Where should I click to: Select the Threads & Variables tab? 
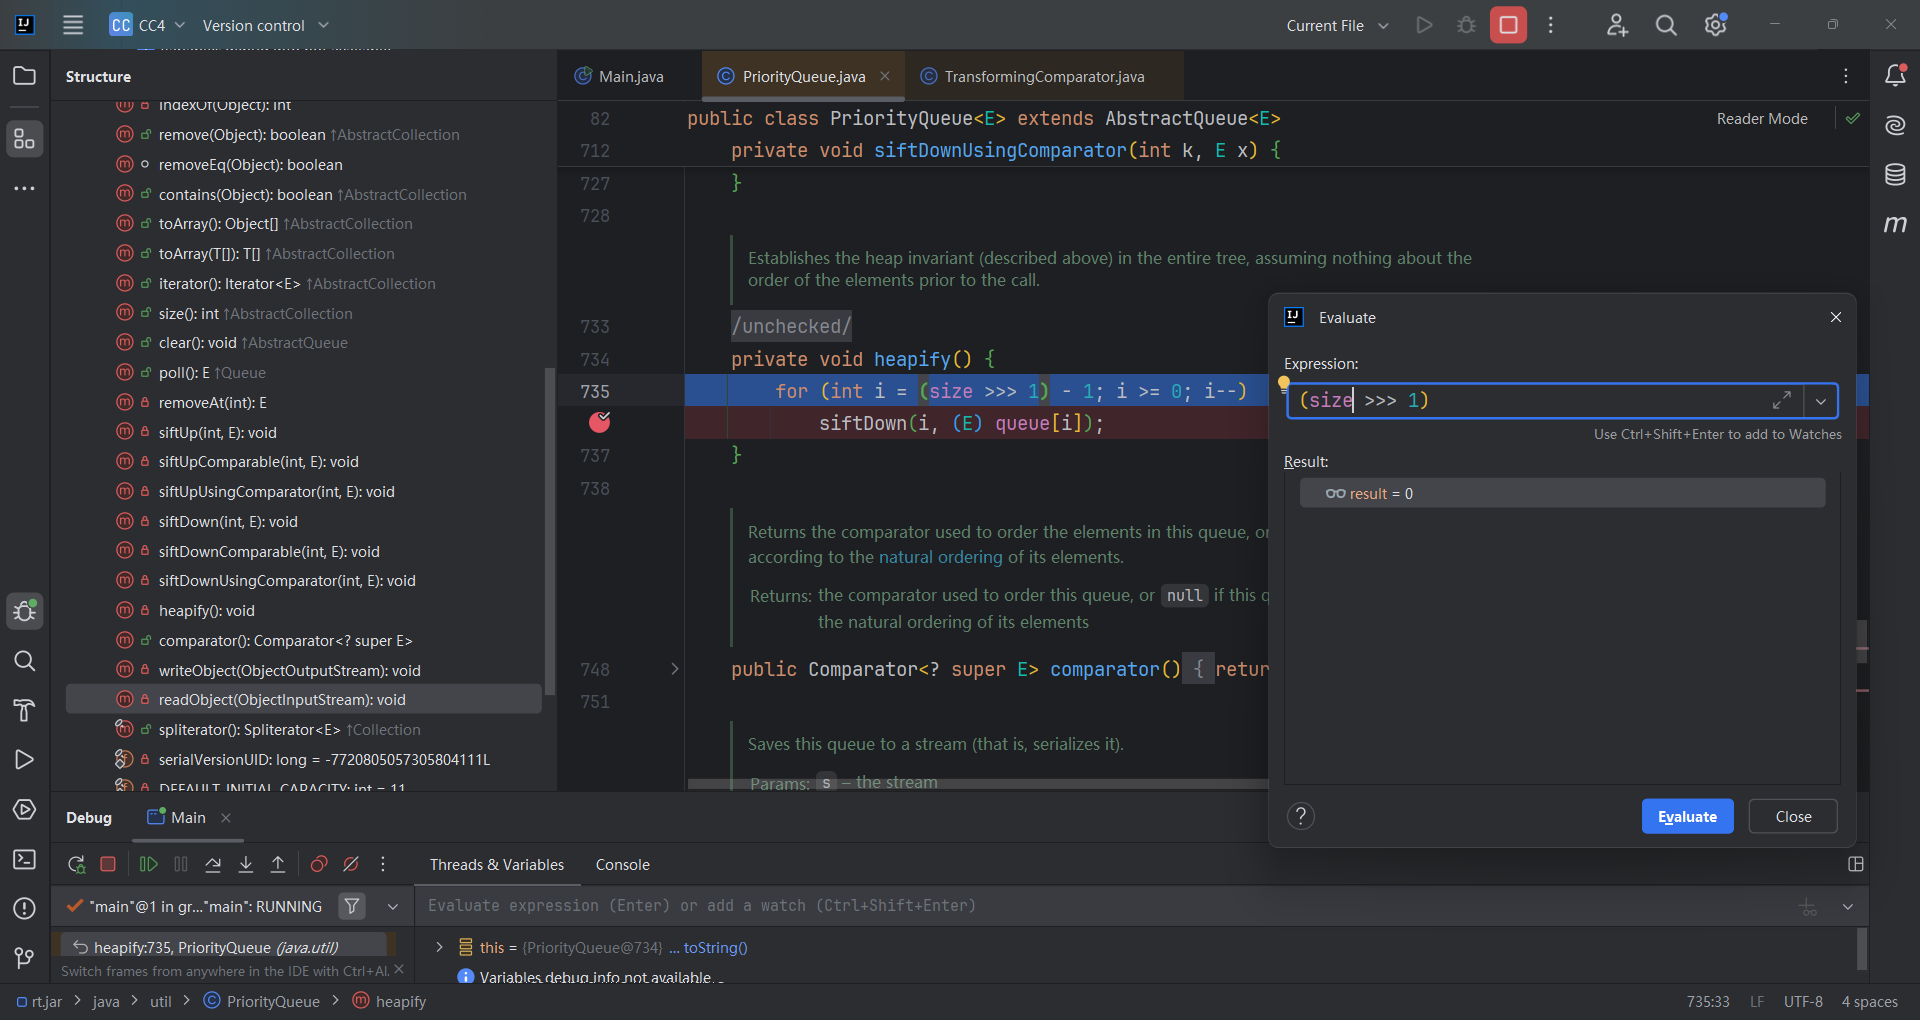(497, 864)
